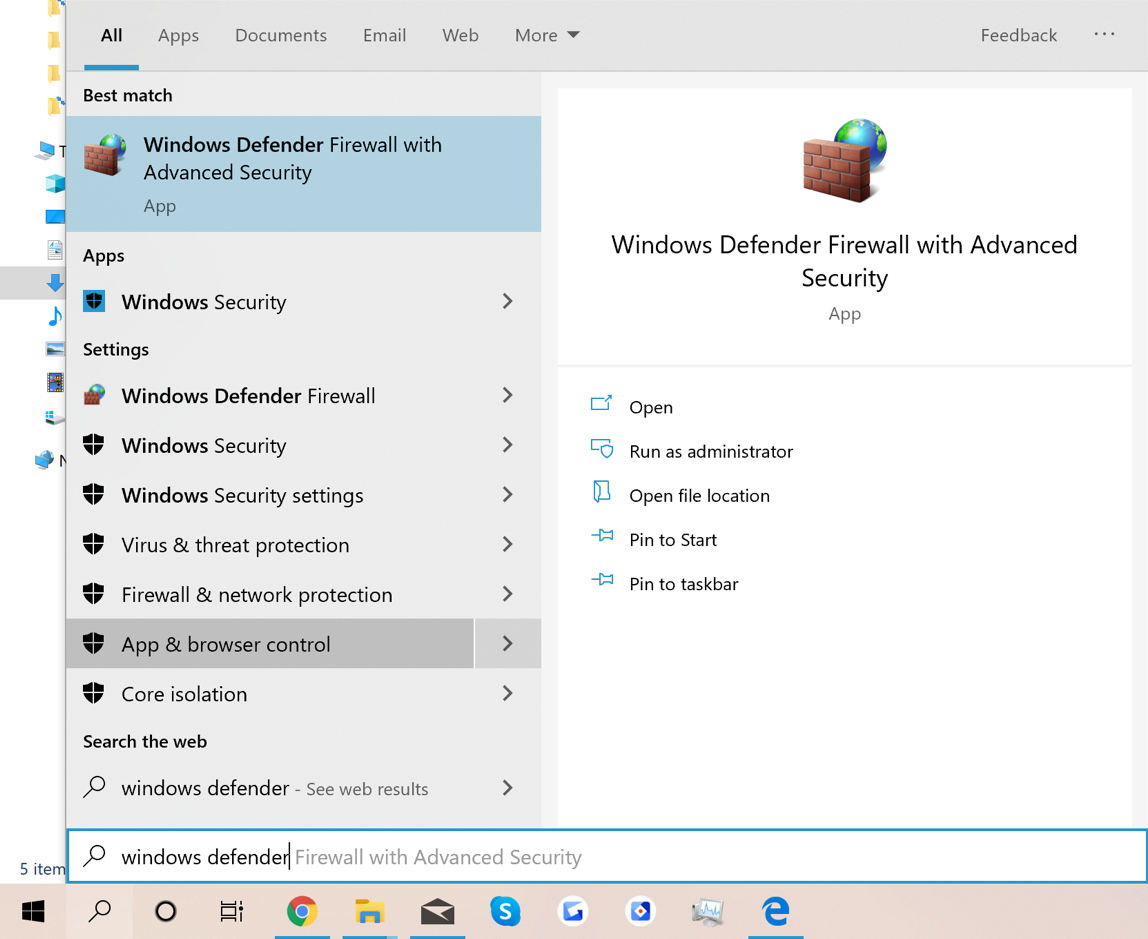Click the taskbar Search magnifier icon
This screenshot has width=1148, height=939.
pyautogui.click(x=100, y=911)
